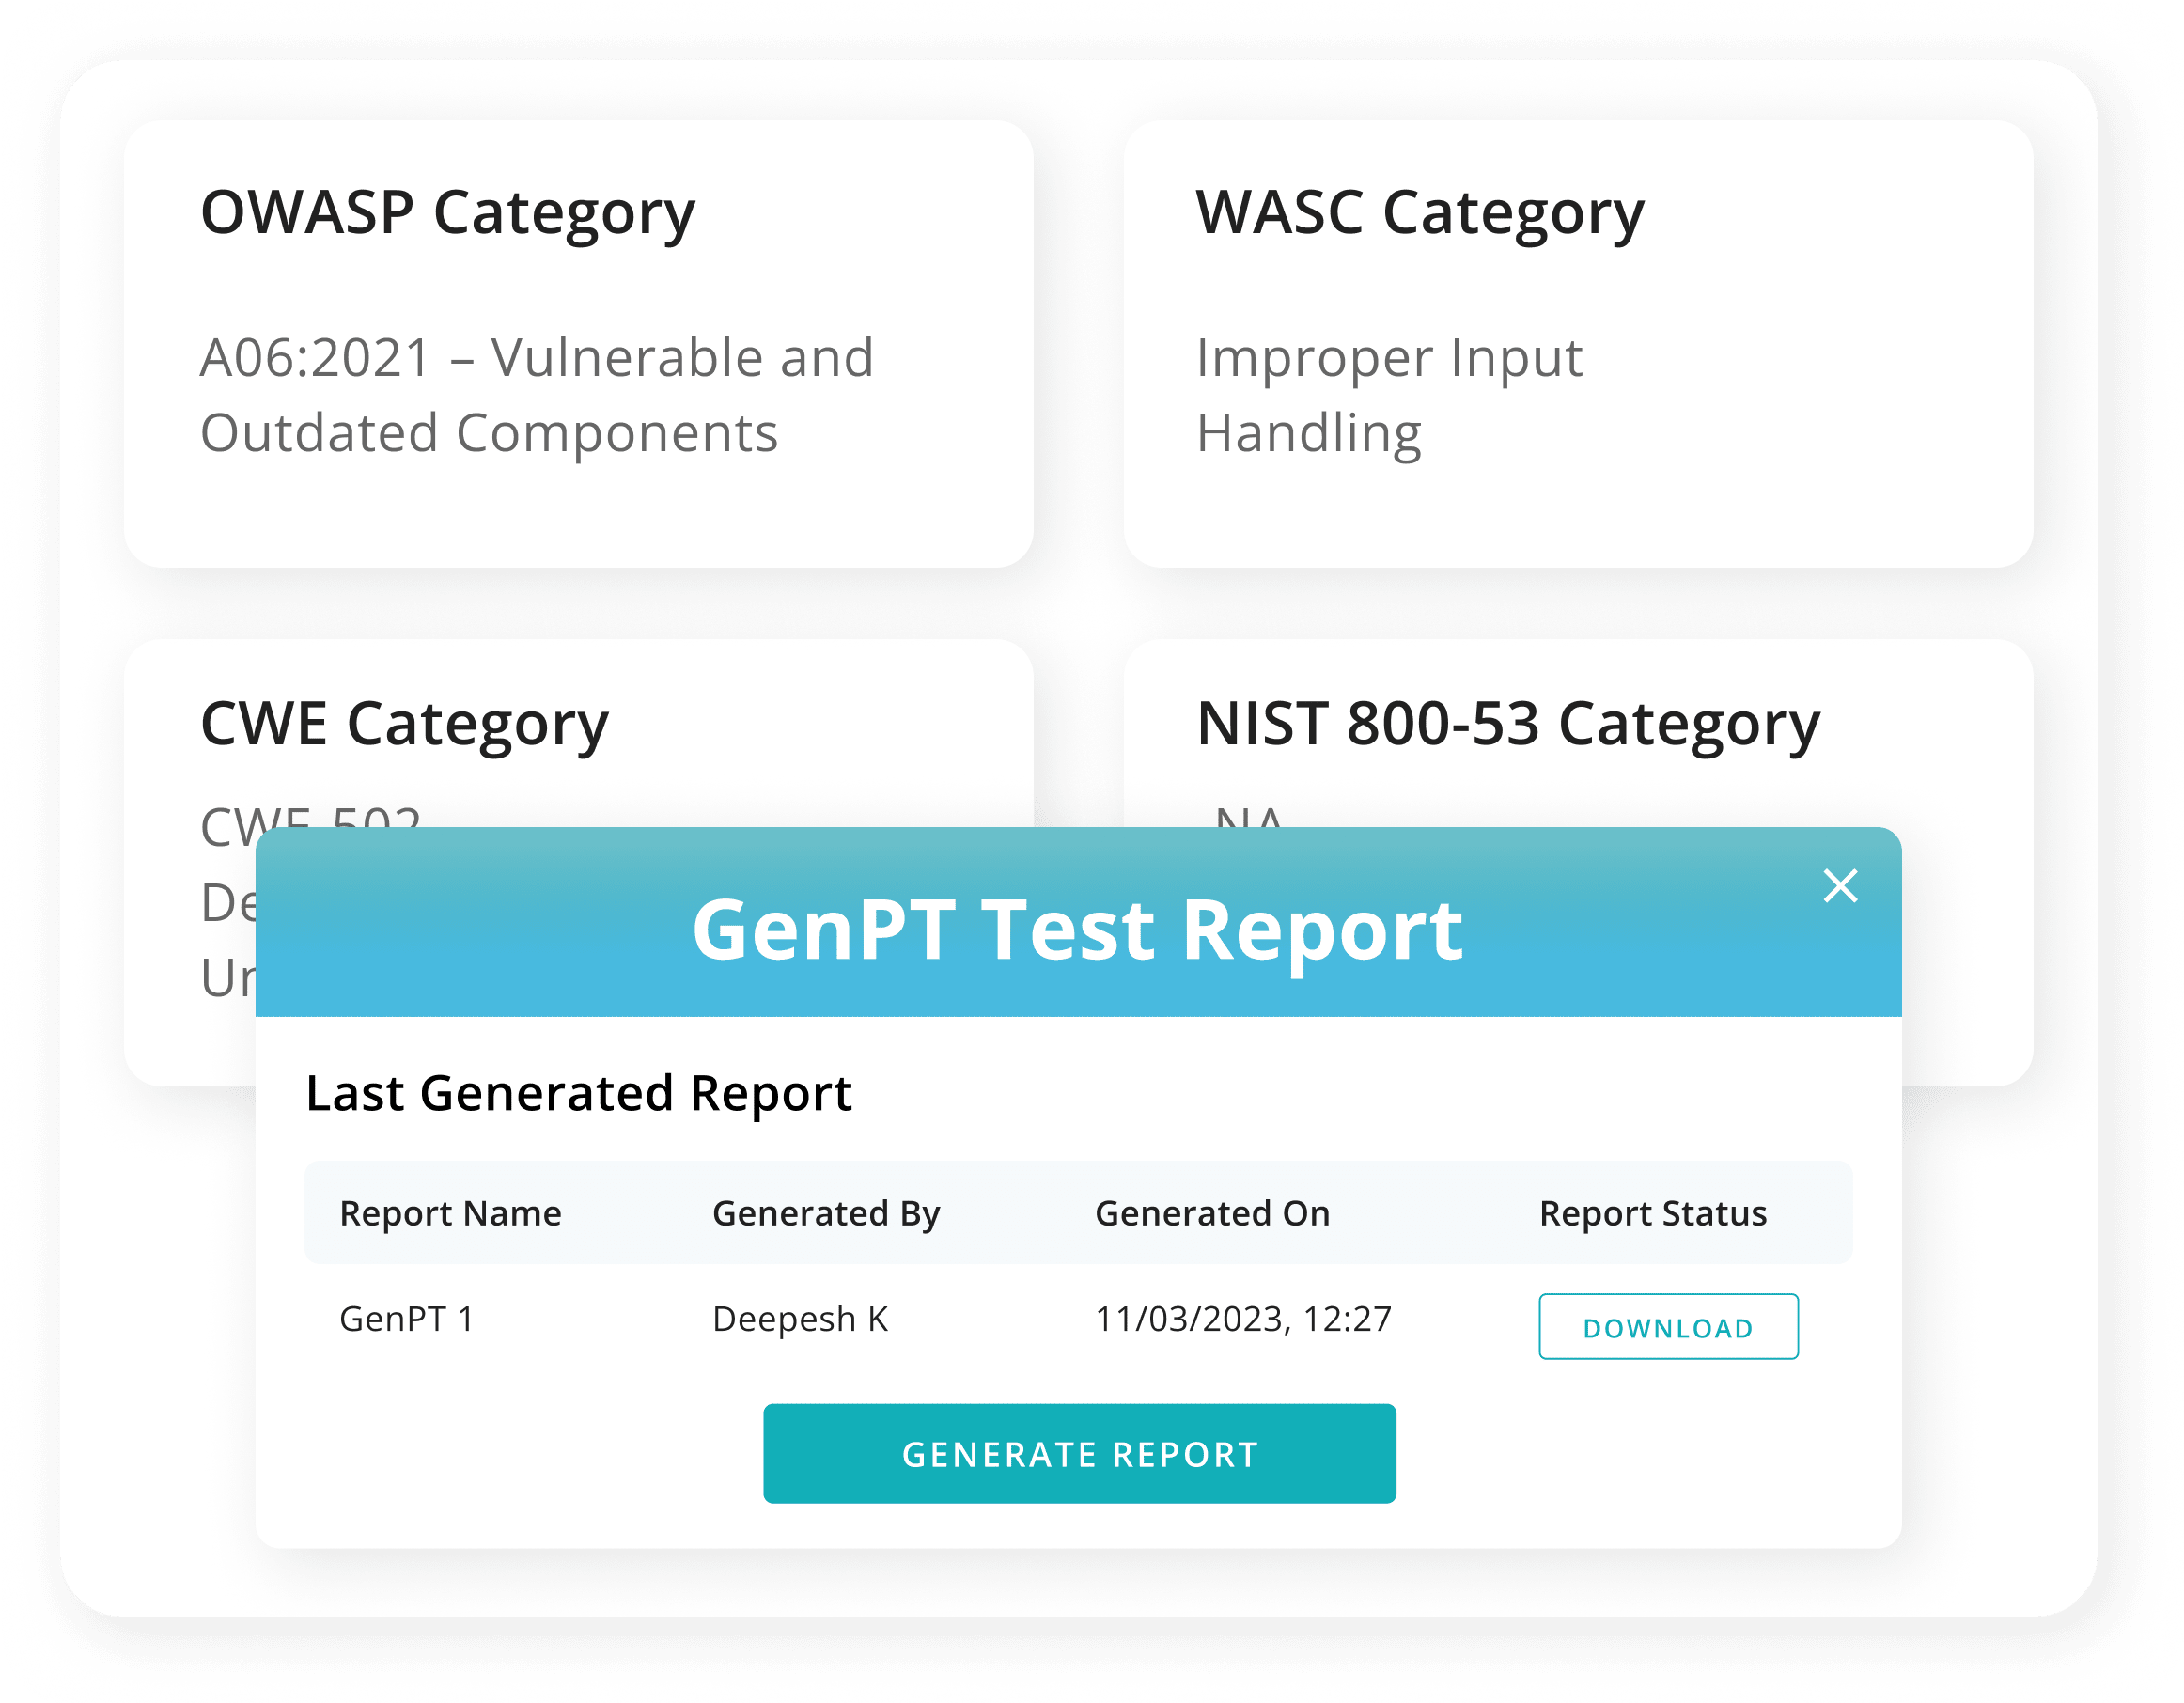Select the Report Status column header
This screenshot has height=1703, width=2184.
(x=1653, y=1213)
